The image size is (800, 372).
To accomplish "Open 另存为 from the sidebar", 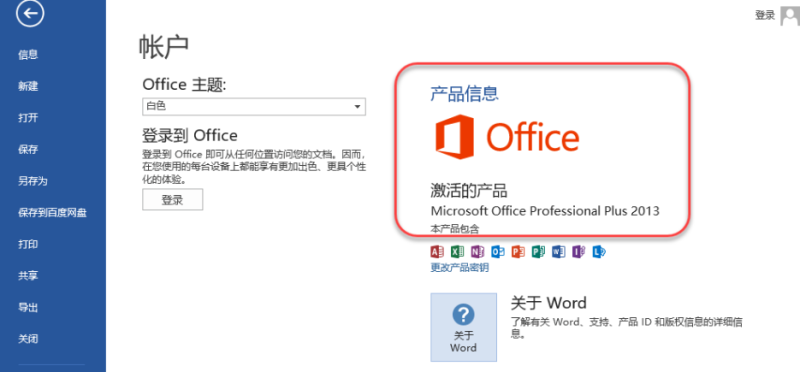I will pyautogui.click(x=33, y=181).
